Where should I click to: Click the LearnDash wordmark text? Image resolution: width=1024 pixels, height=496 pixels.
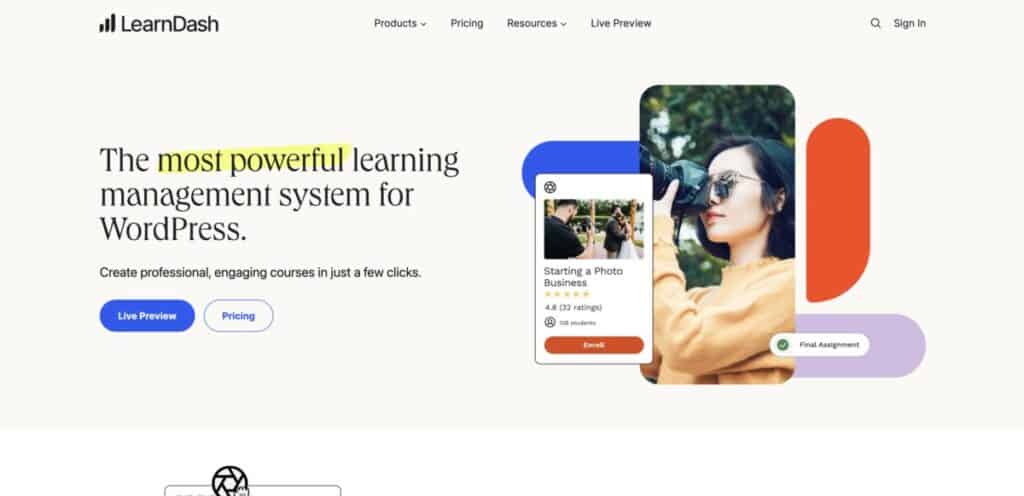169,24
